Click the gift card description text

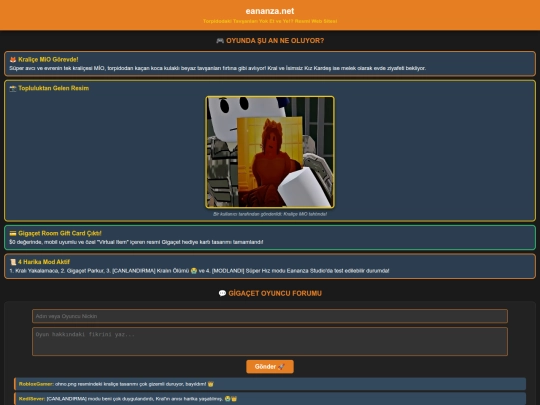(x=136, y=242)
